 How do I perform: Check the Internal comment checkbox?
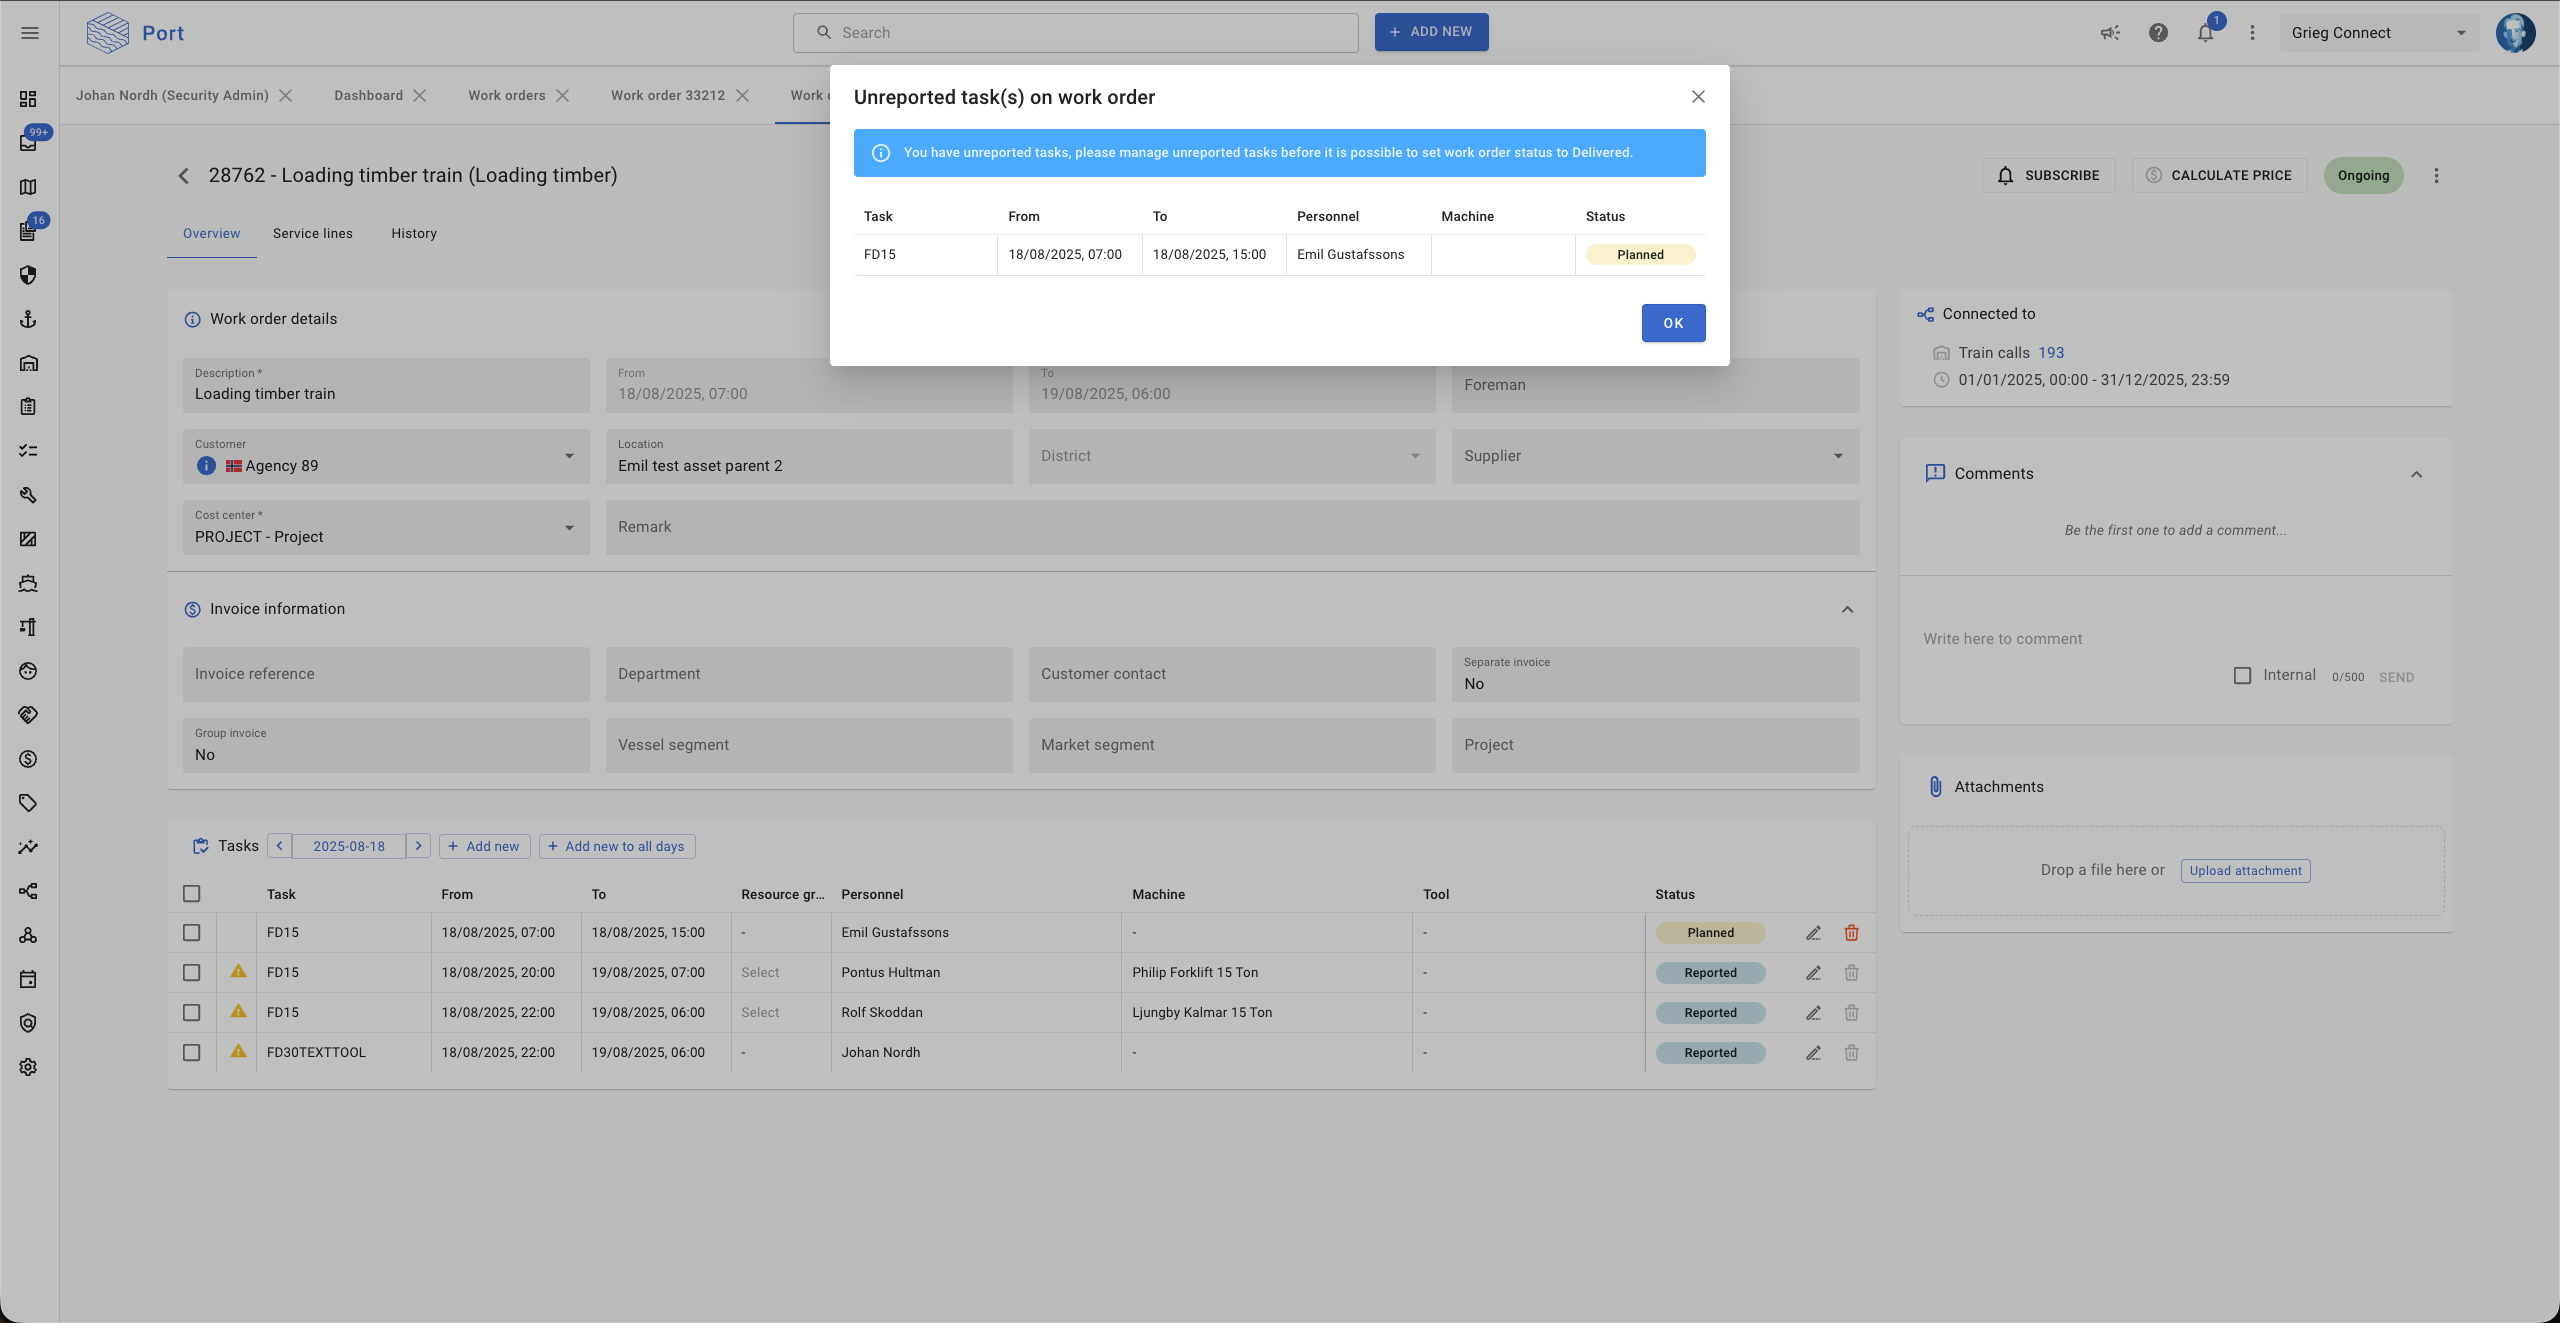click(2242, 676)
